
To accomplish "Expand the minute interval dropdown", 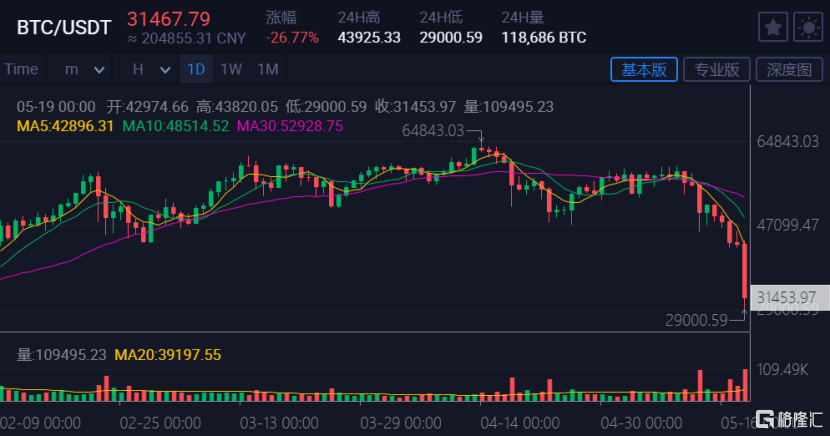I will pyautogui.click(x=84, y=69).
